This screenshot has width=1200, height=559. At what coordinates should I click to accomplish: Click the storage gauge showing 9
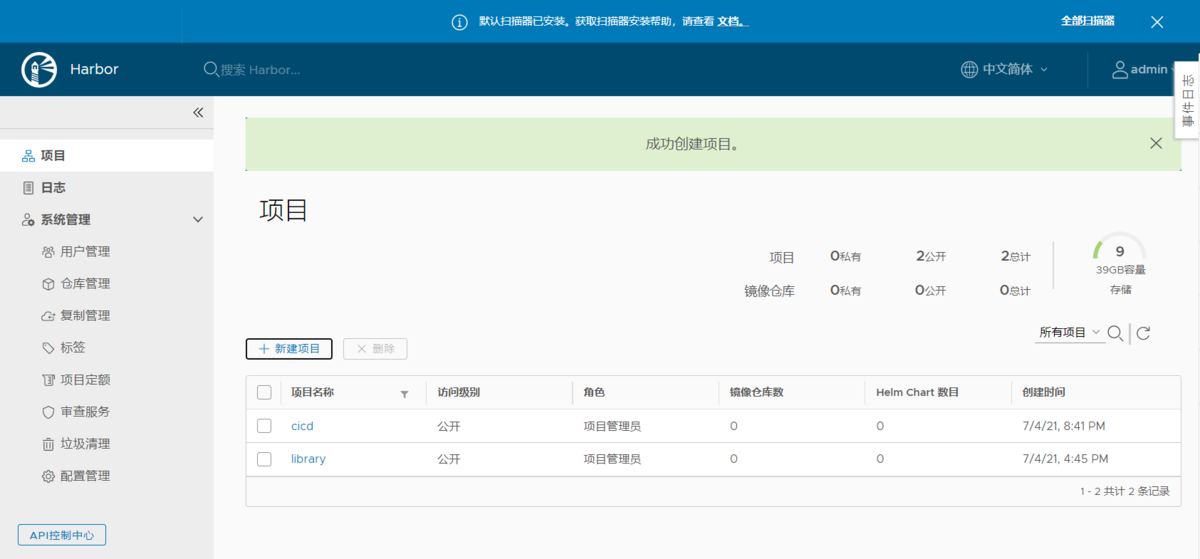pyautogui.click(x=1119, y=252)
